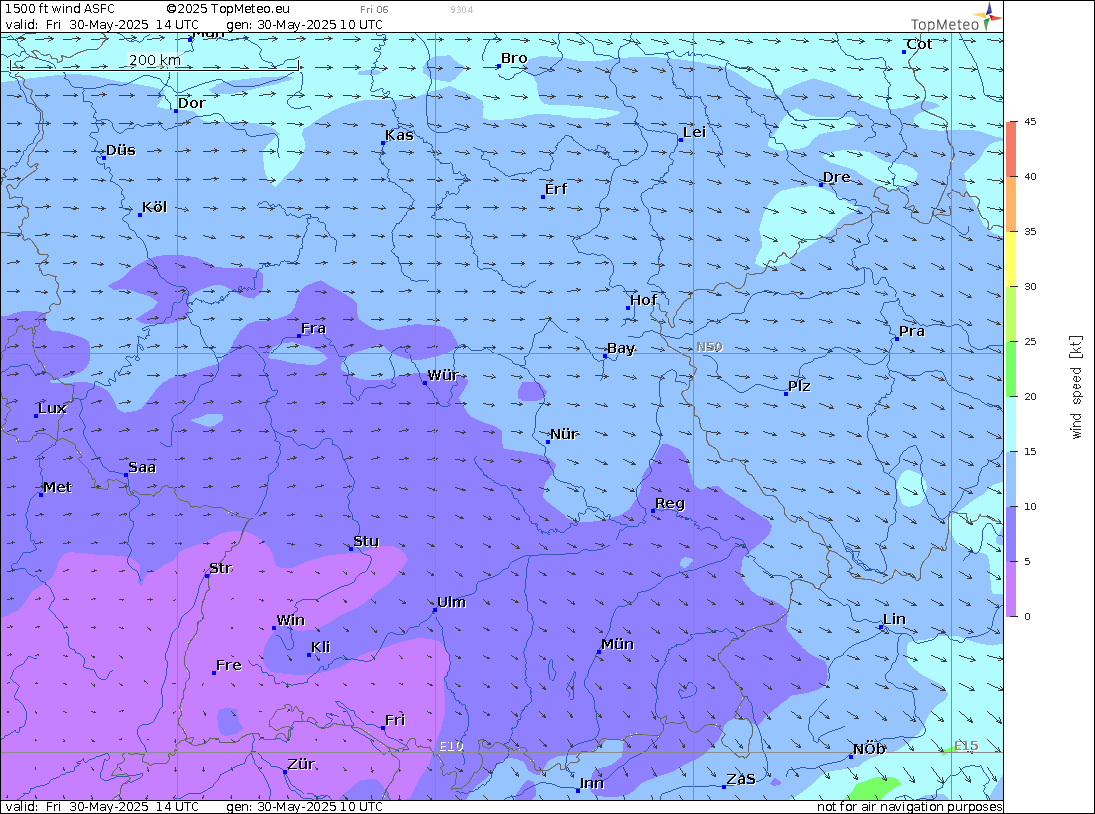Select the Dre city marker
Viewport: 1095px width, 814px height.
click(821, 185)
